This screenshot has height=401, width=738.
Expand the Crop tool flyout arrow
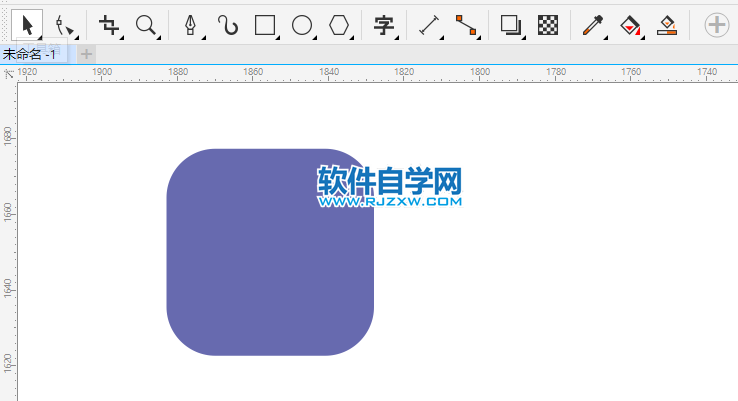[x=121, y=37]
